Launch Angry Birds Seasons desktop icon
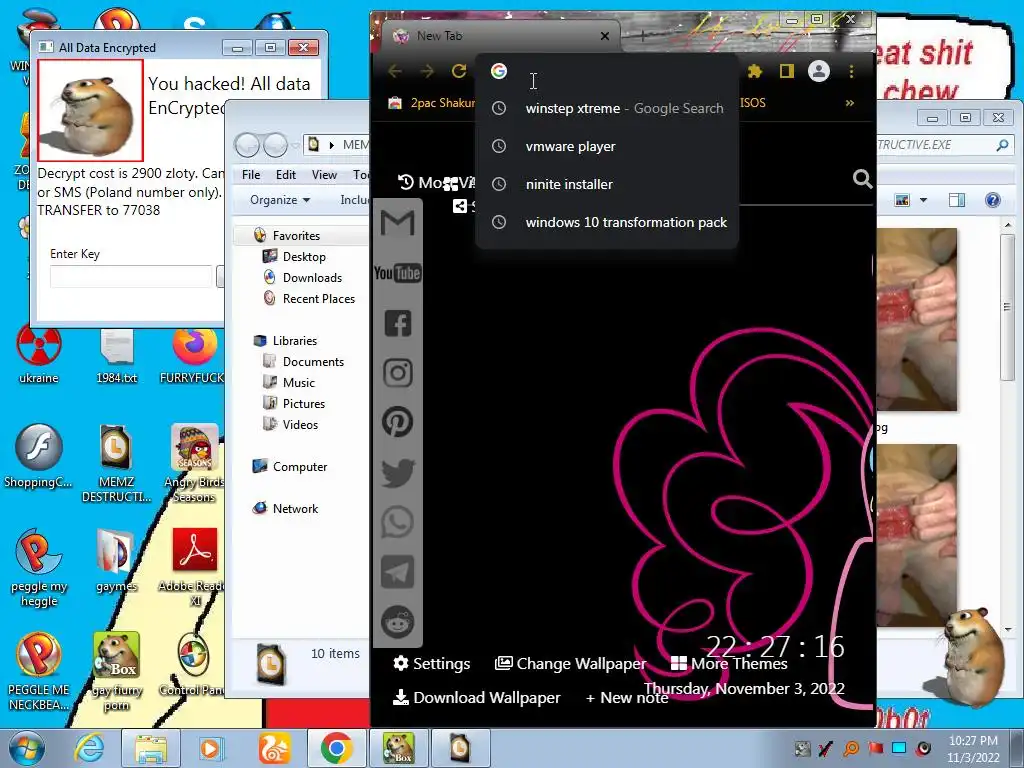The height and width of the screenshot is (768, 1024). point(194,464)
